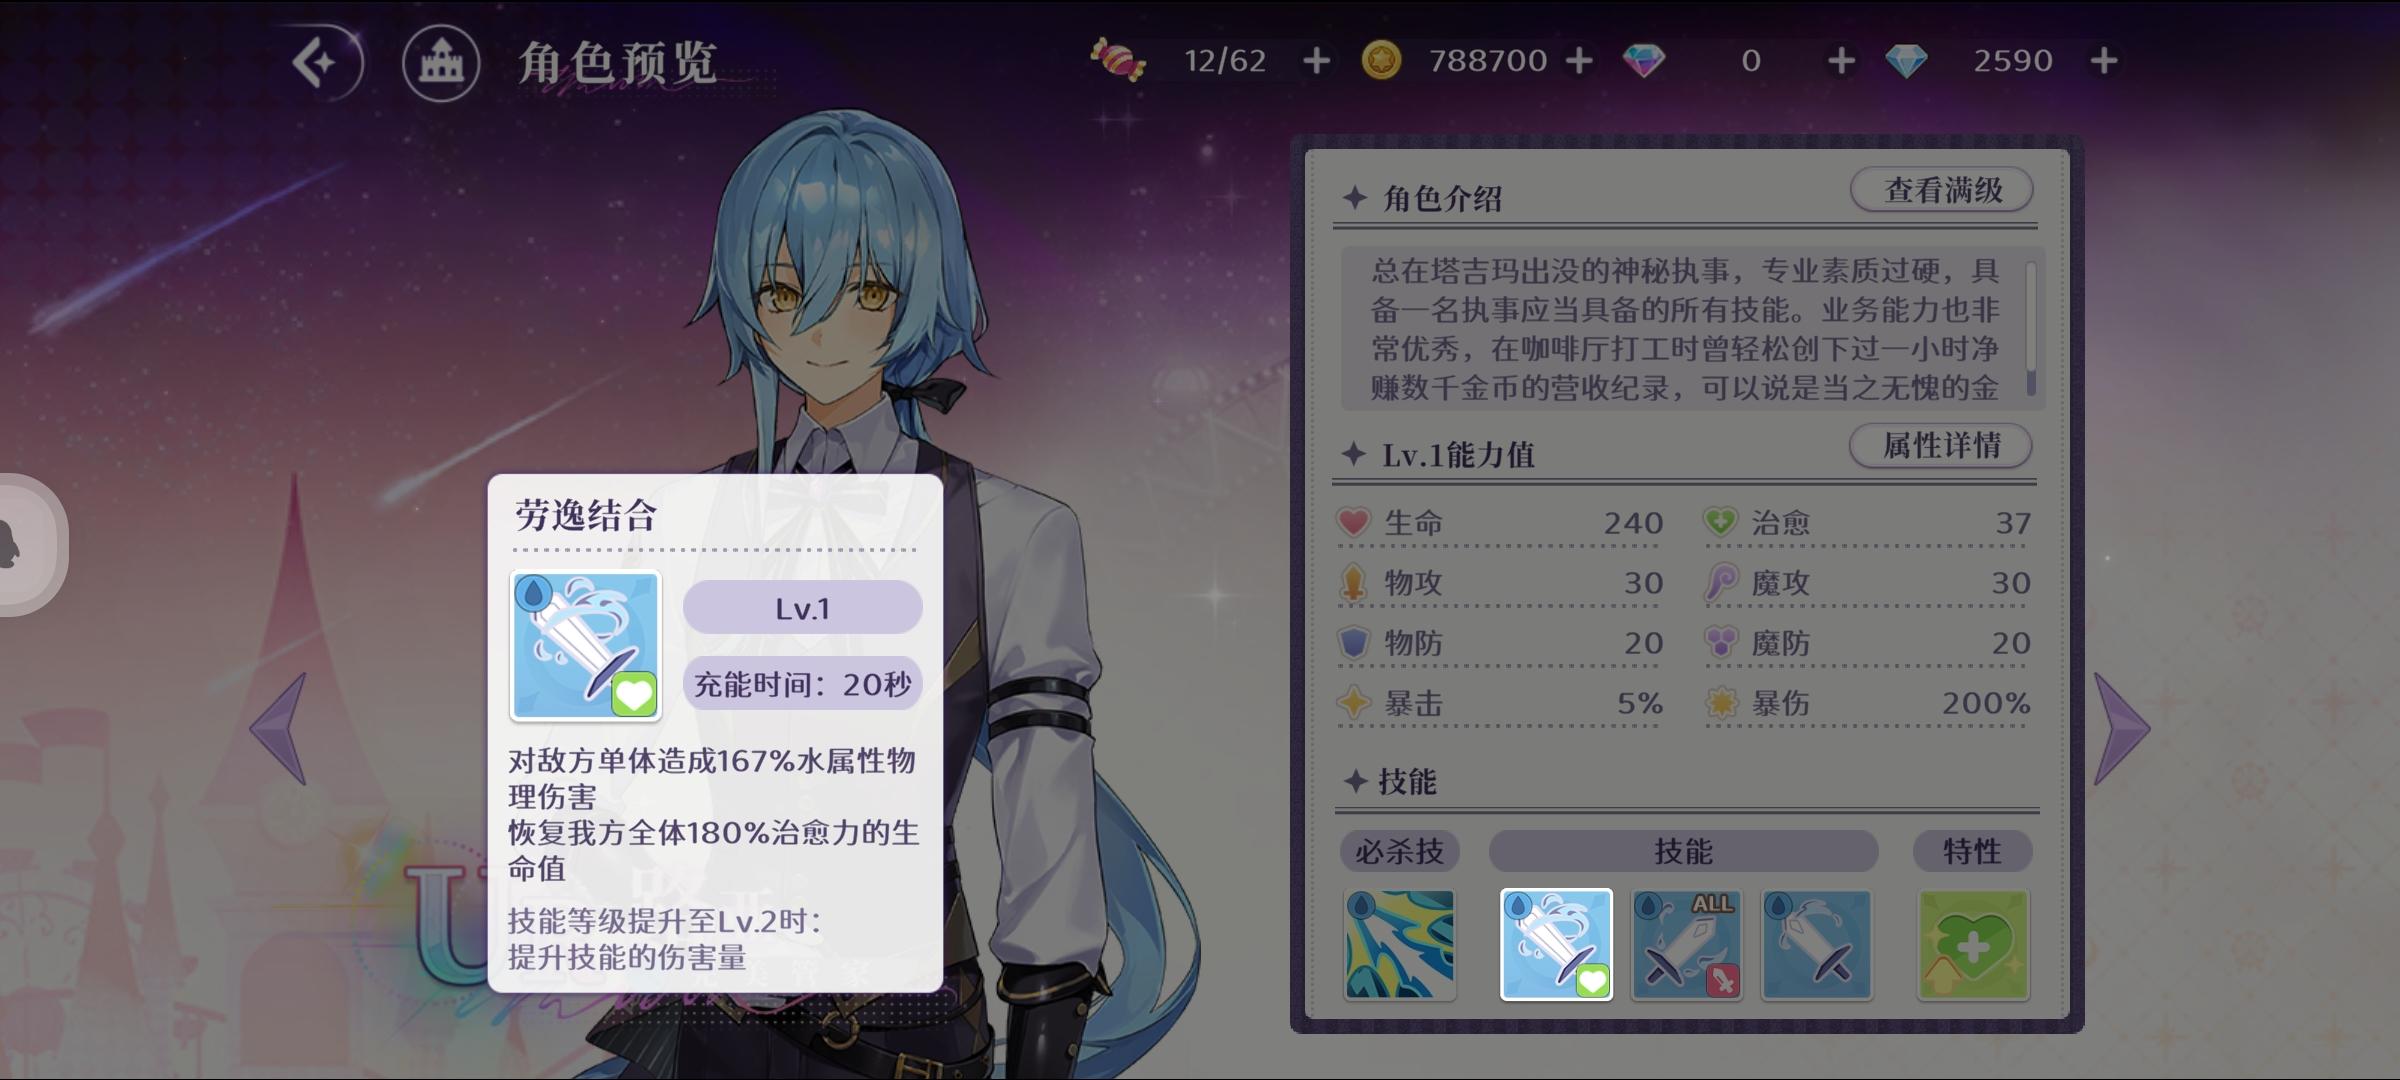
Task: Select the 必杀技 tab label
Action: [1399, 851]
